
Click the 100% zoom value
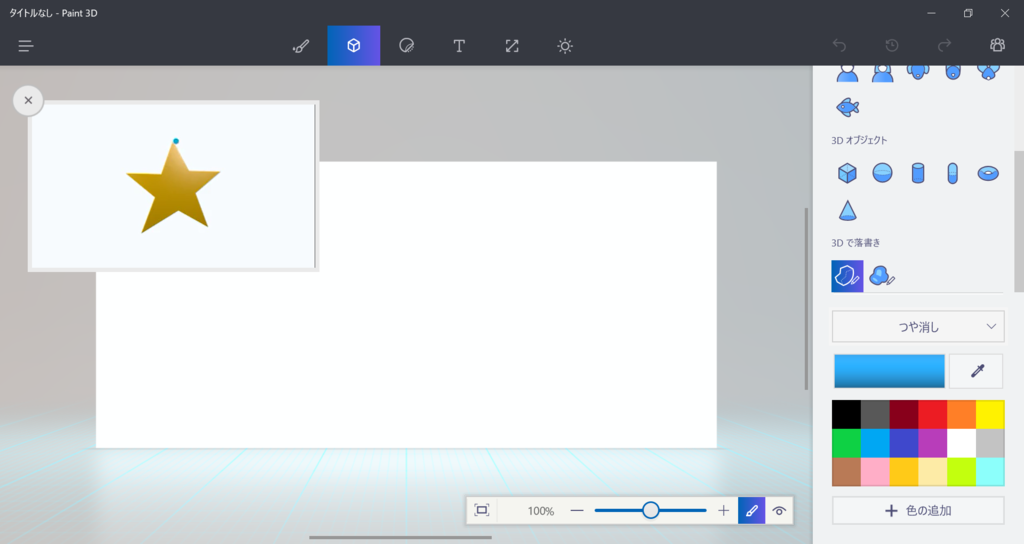coord(541,511)
